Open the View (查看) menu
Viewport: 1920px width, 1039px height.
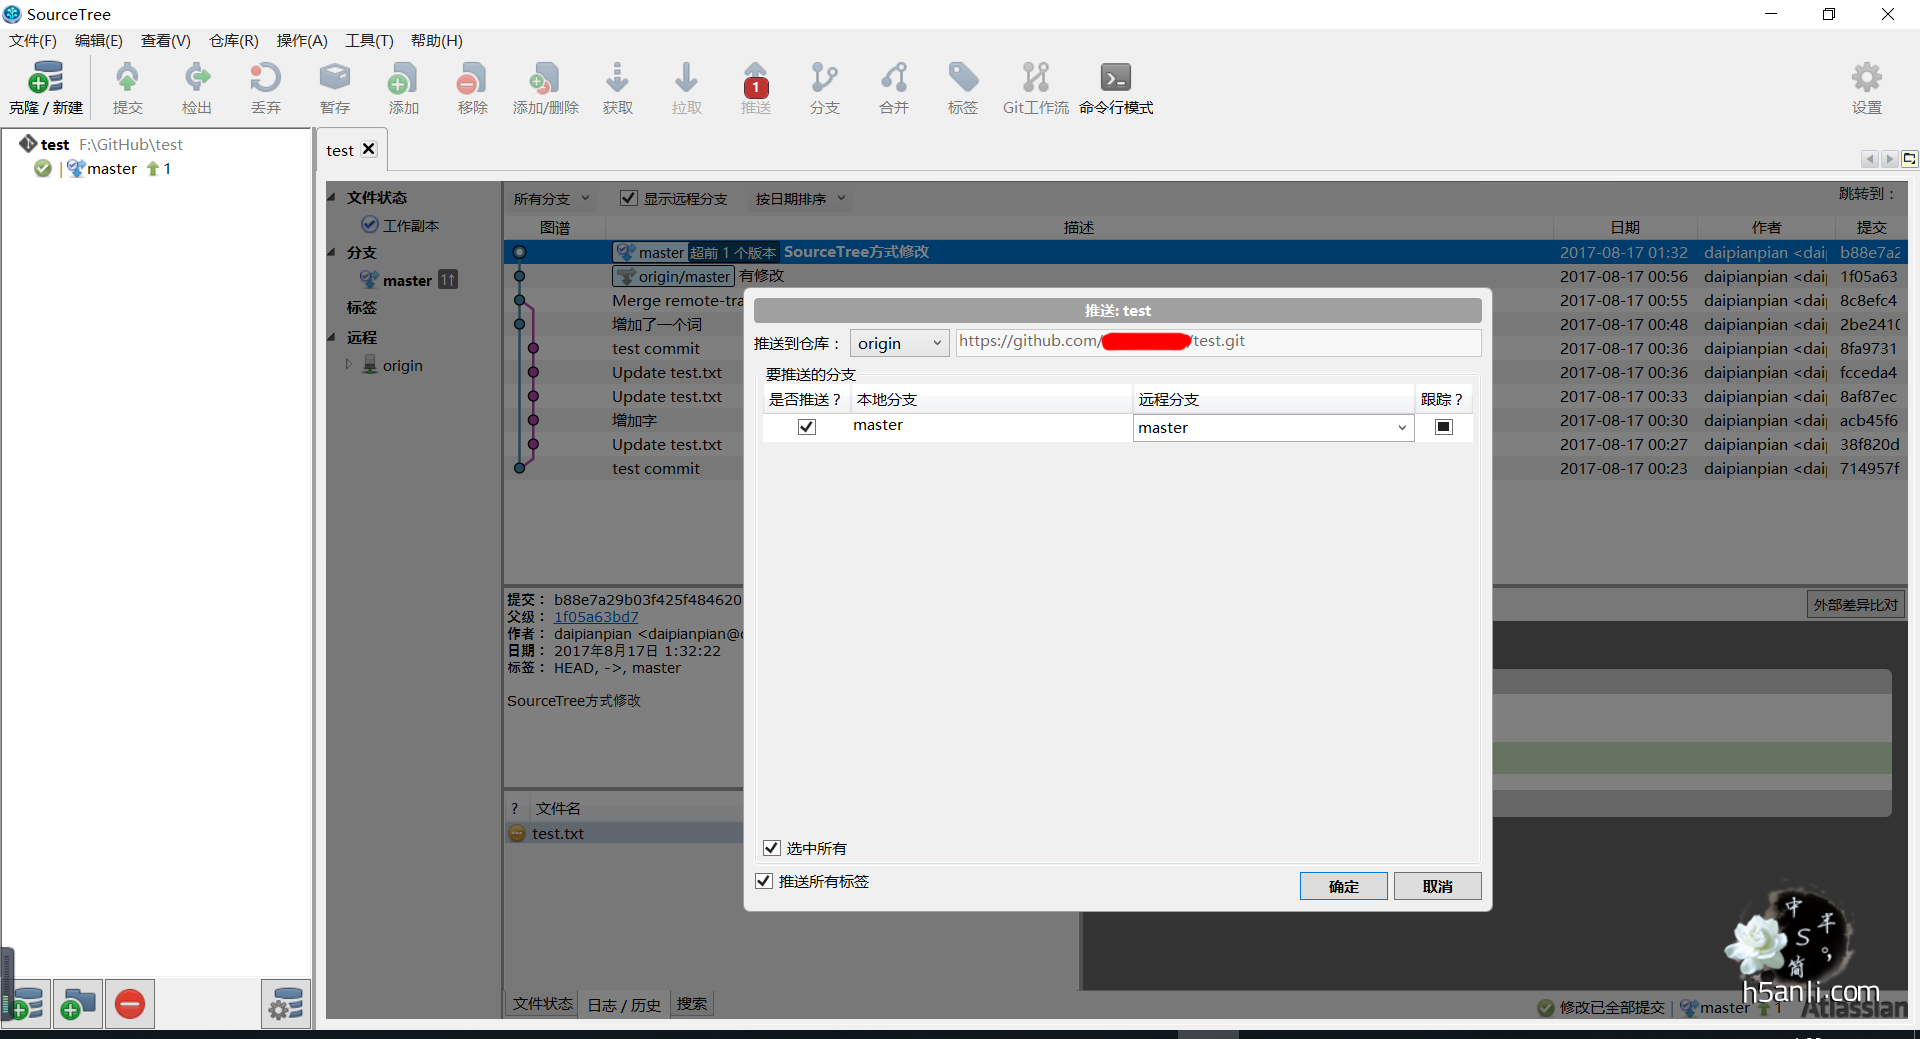(166, 41)
